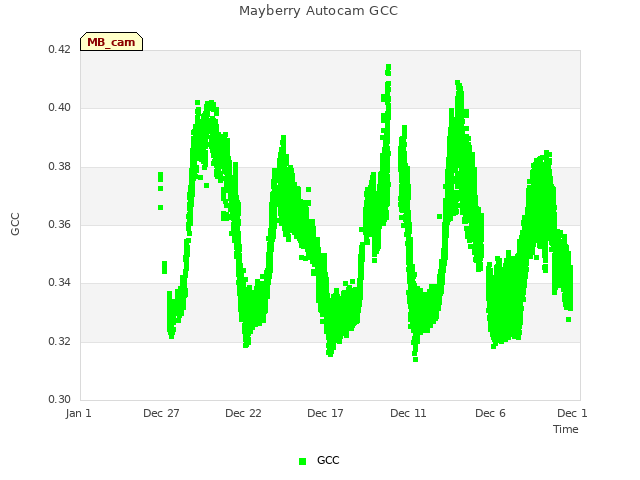Viewport: 640px width, 480px height.
Task: Select the Dec 1 axis tick label
Action: [x=572, y=413]
